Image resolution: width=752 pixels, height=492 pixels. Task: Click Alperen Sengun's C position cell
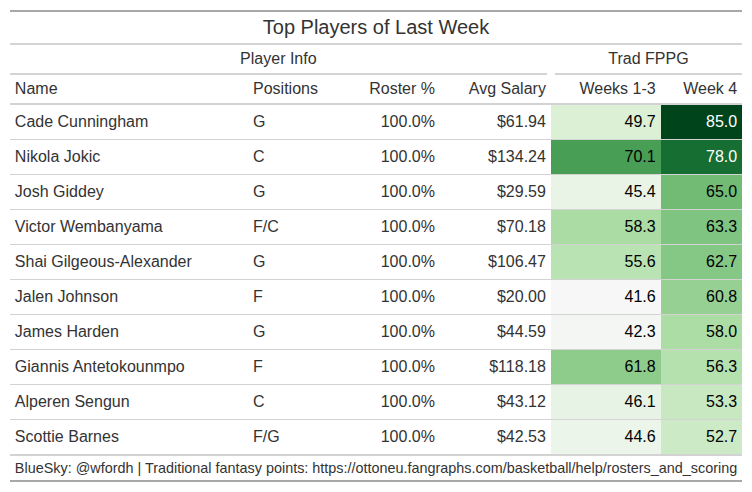click(x=258, y=402)
